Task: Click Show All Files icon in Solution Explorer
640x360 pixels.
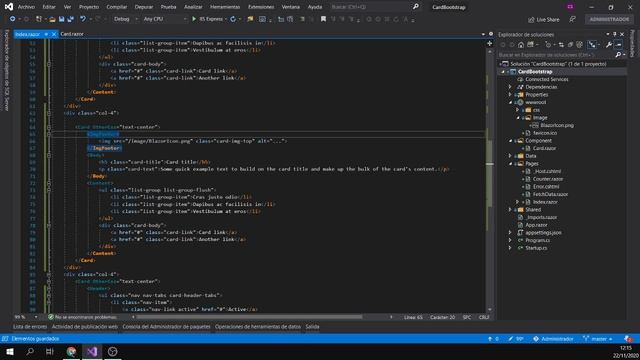Action: pos(579,44)
